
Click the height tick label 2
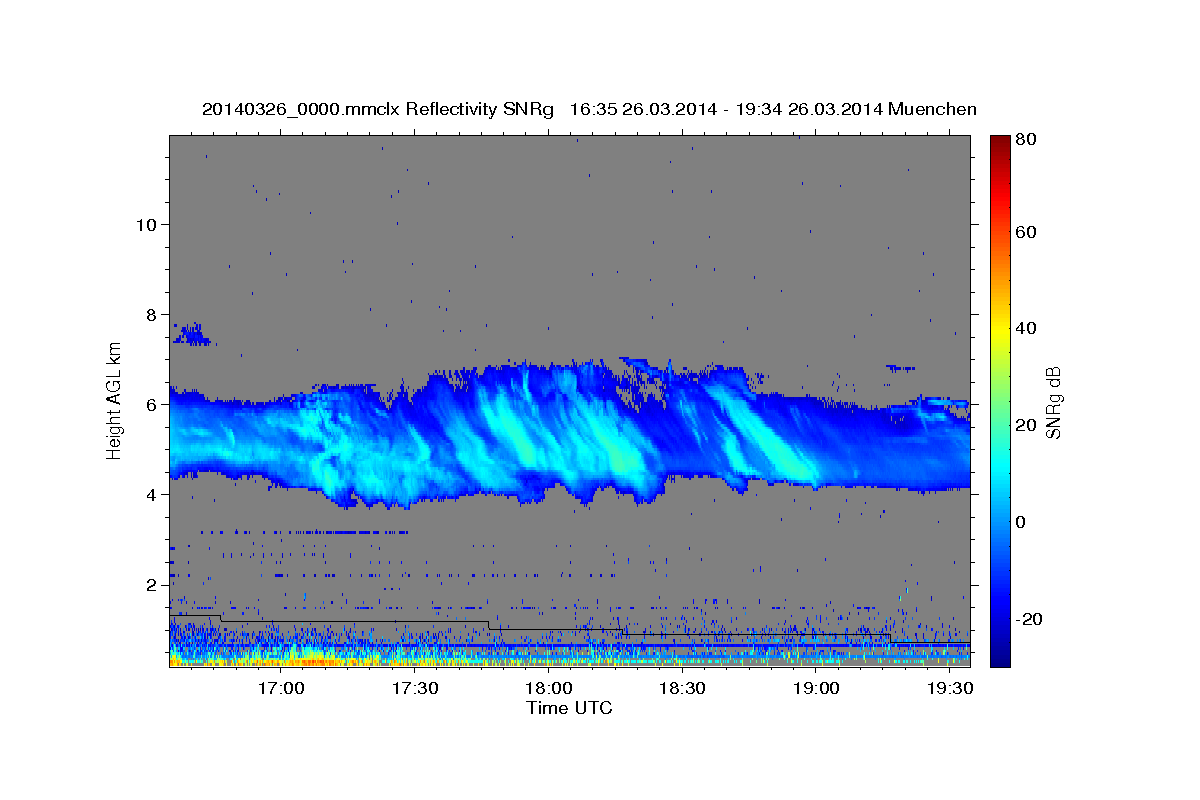click(x=150, y=584)
